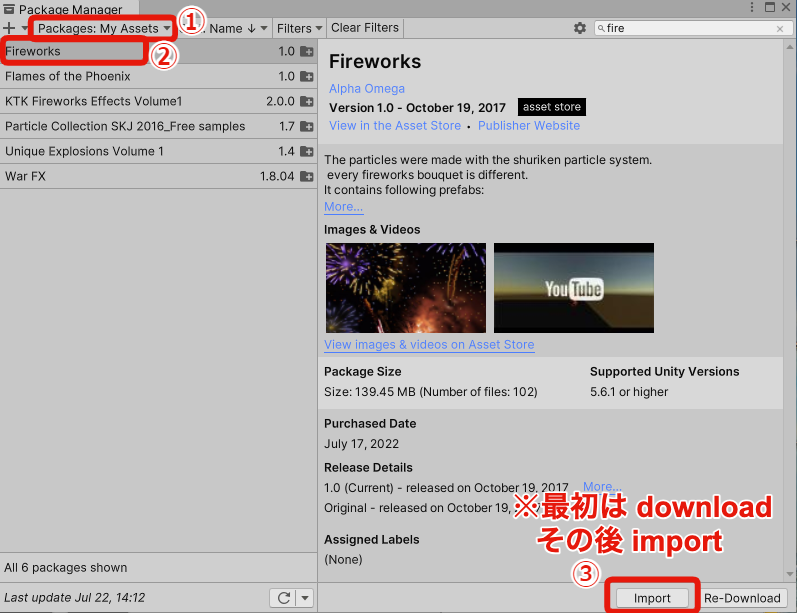Click the plus add-package icon
Screen dimensions: 797x613
pyautogui.click(x=9, y=28)
